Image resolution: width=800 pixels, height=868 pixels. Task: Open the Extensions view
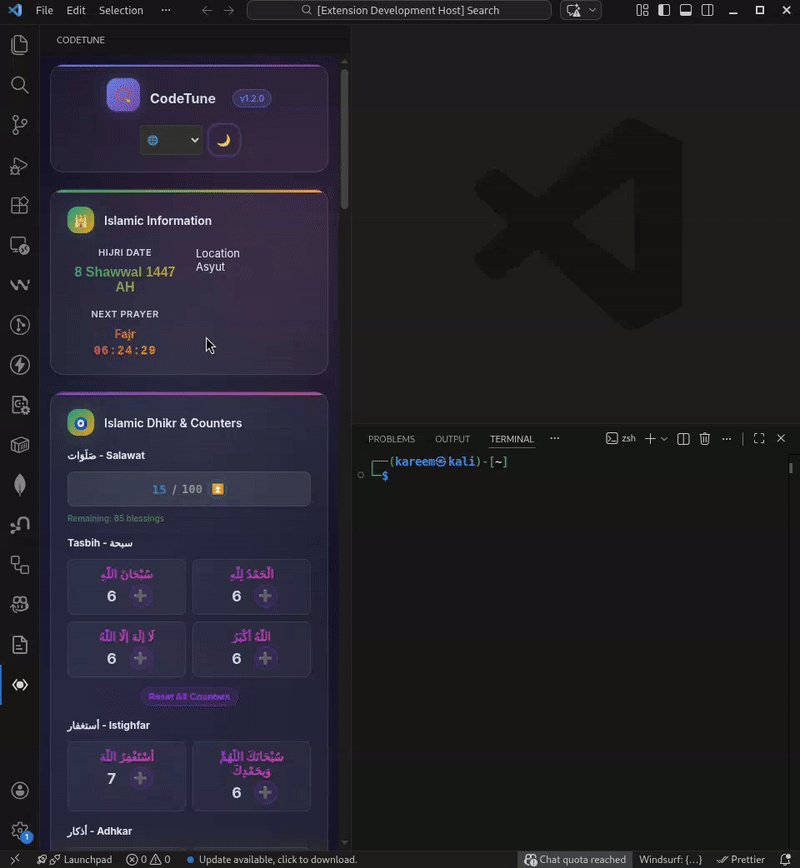click(x=19, y=205)
